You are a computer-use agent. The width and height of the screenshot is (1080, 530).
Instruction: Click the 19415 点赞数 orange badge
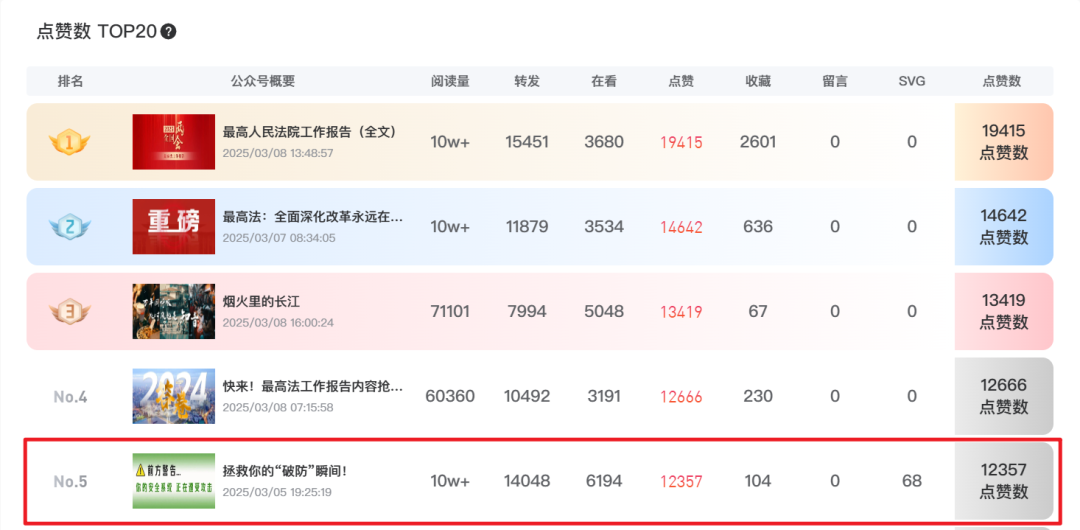pyautogui.click(x=1004, y=142)
